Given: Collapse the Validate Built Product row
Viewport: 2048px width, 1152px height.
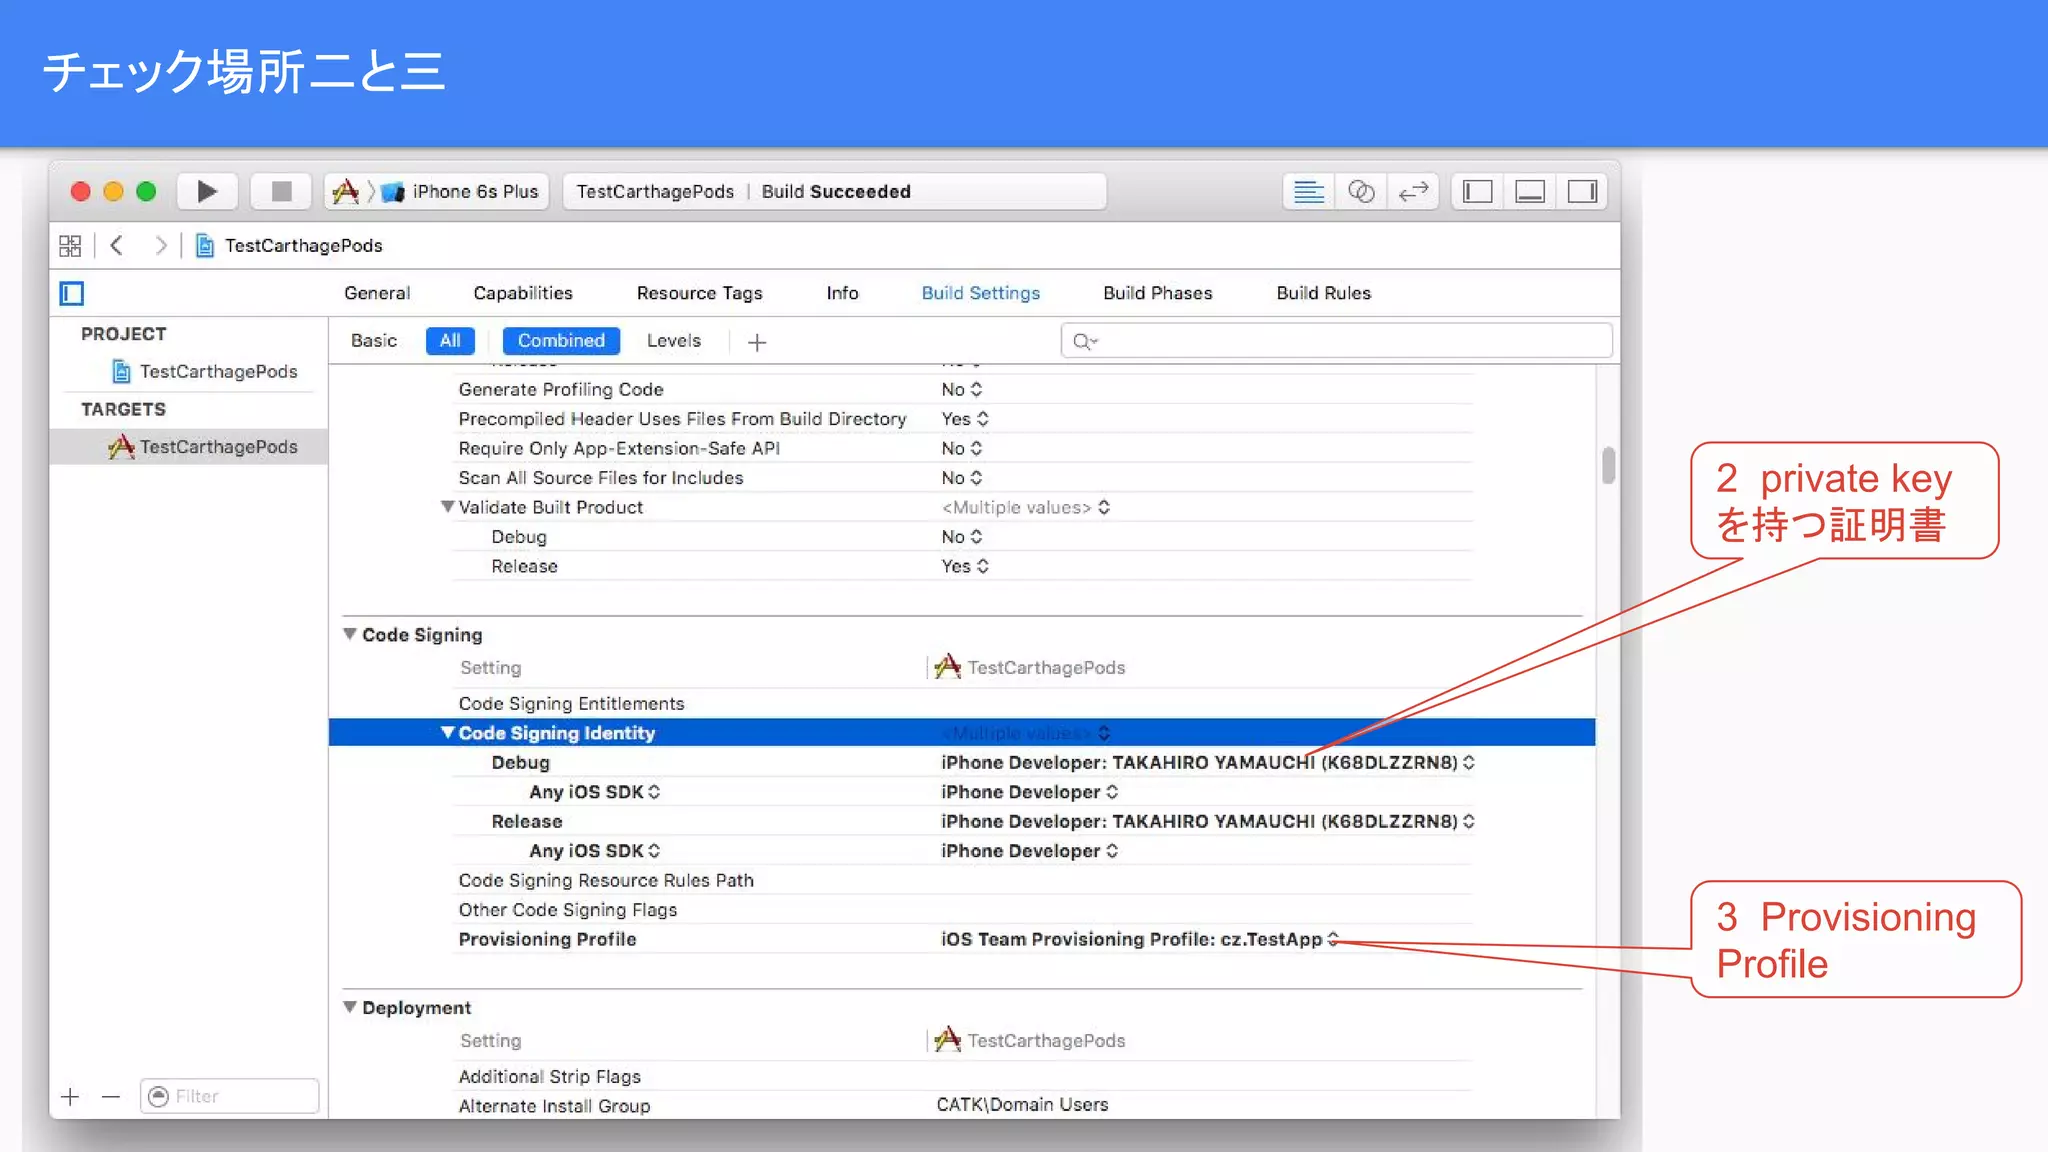Looking at the screenshot, I should [x=448, y=507].
